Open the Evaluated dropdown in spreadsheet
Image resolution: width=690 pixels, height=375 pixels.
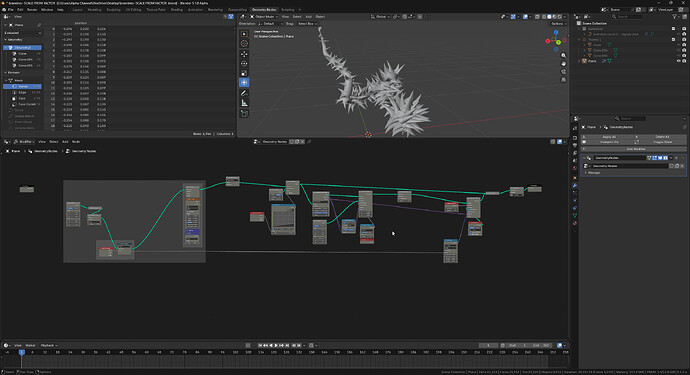[23, 33]
